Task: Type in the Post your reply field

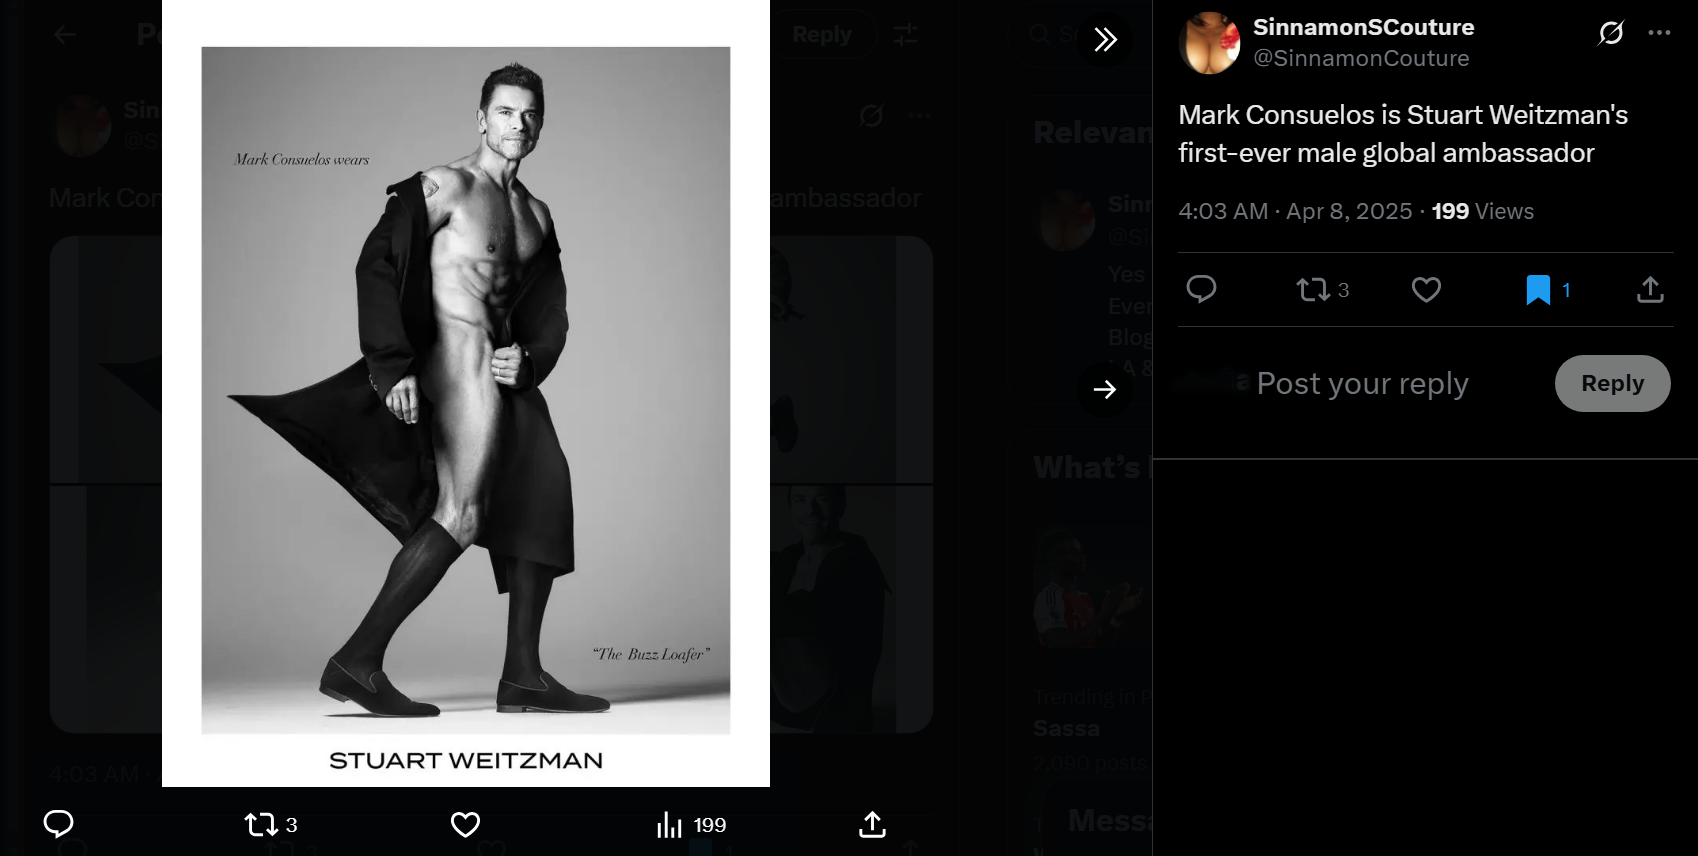Action: point(1362,384)
